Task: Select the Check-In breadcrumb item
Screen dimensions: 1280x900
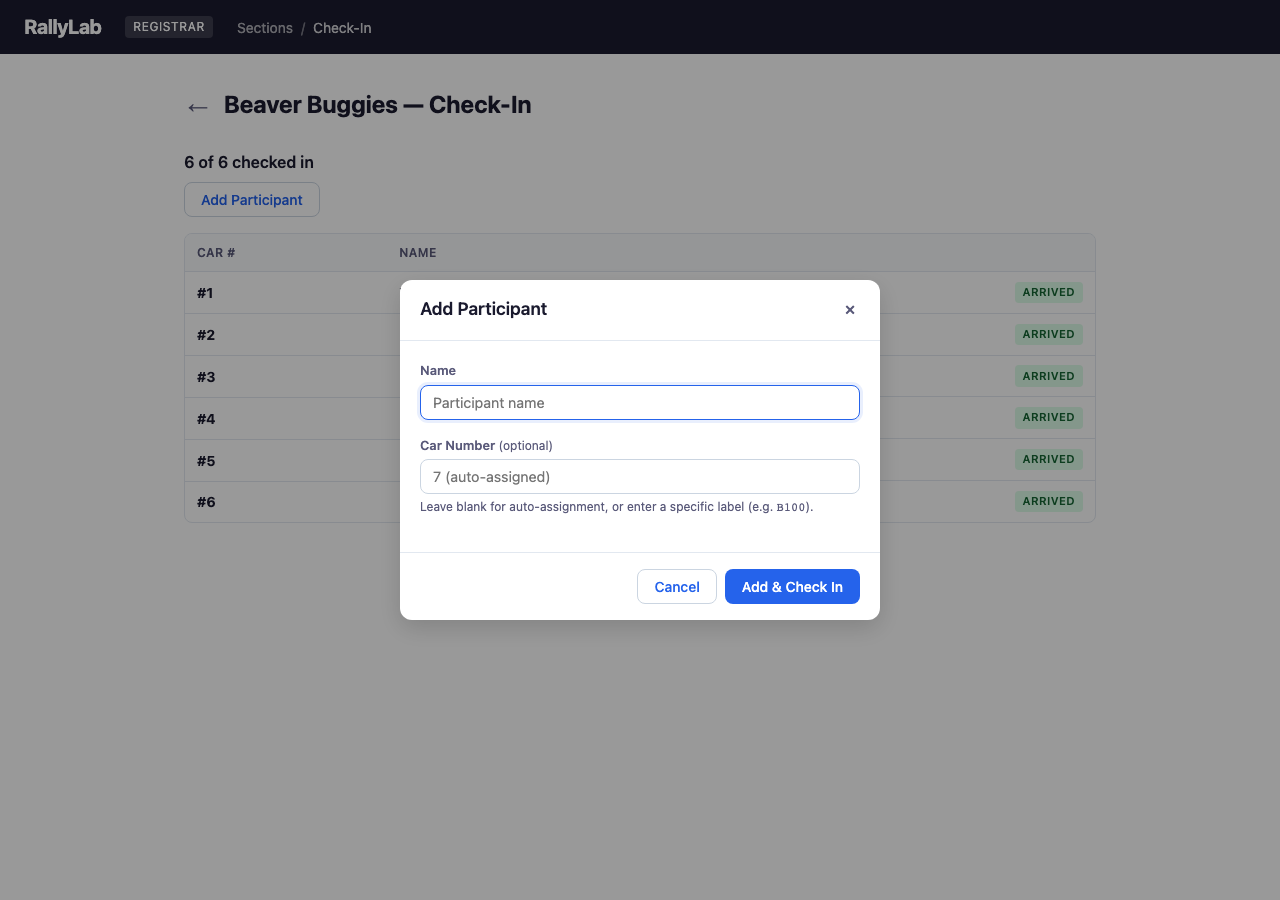Action: click(x=342, y=28)
